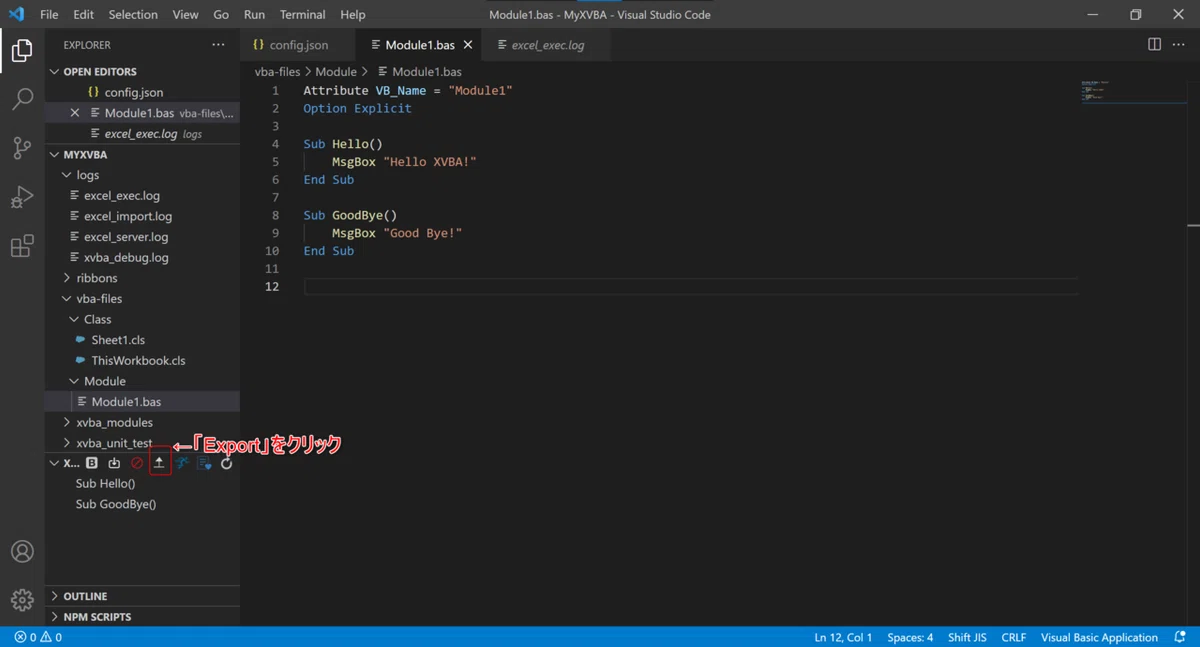Split the editor to the right
The width and height of the screenshot is (1200, 647).
[x=1154, y=45]
